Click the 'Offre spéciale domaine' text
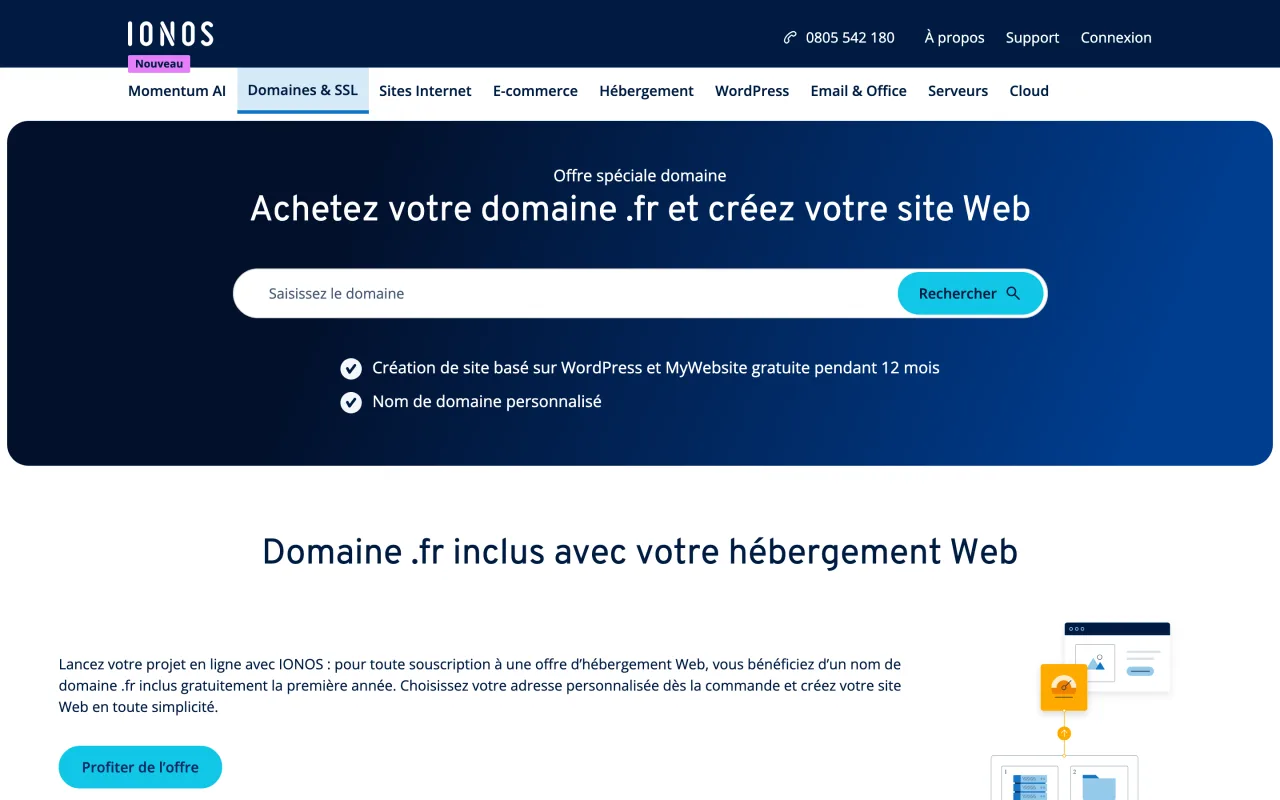Image resolution: width=1280 pixels, height=800 pixels. [640, 176]
